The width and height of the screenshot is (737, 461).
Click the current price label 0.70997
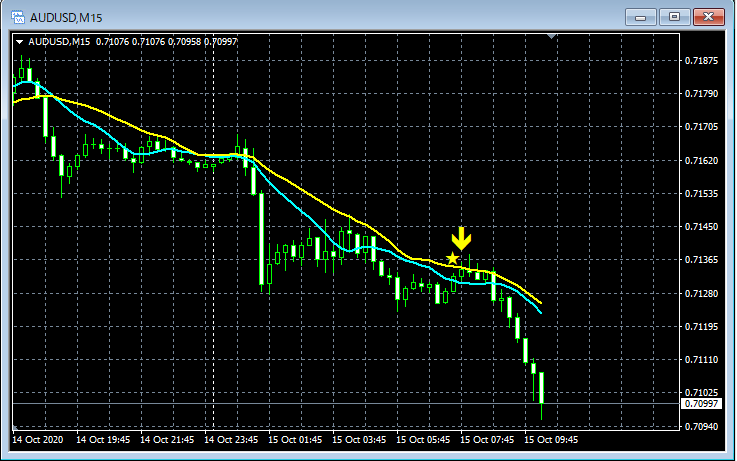tap(701, 404)
